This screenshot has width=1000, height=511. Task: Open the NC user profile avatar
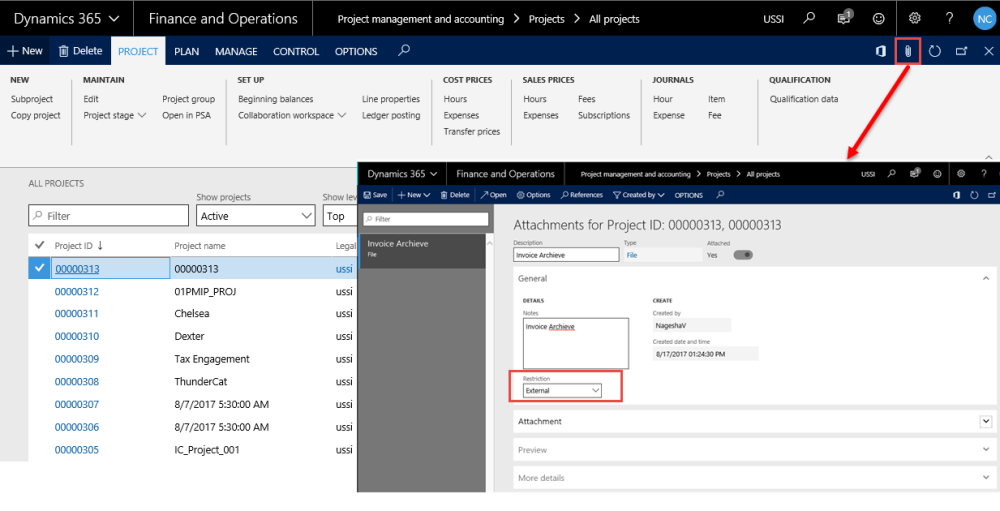click(984, 19)
